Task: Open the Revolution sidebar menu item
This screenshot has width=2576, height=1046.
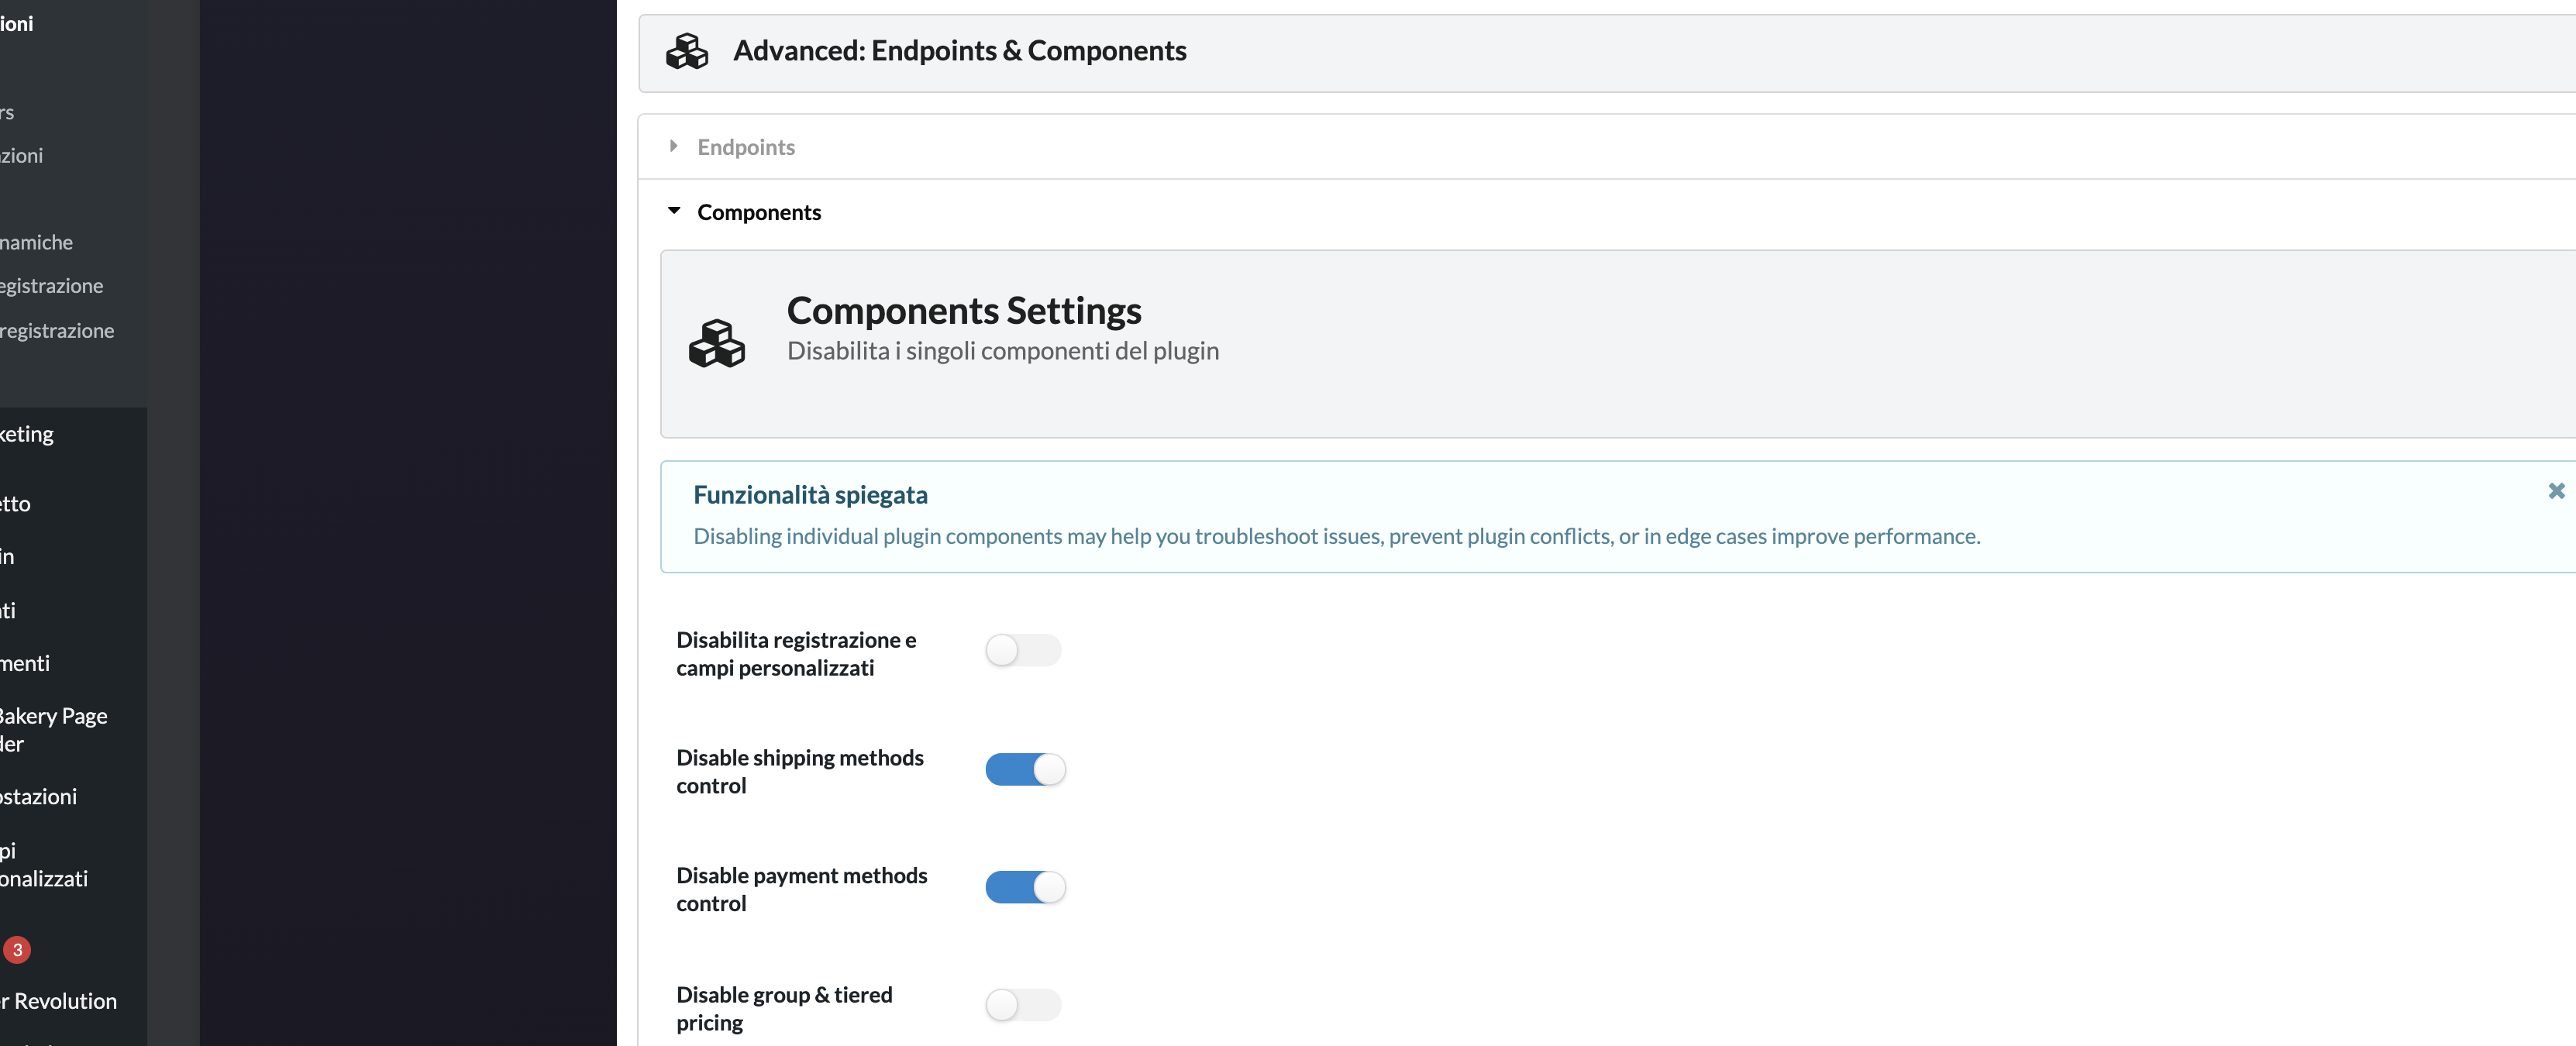Action: point(60,1001)
